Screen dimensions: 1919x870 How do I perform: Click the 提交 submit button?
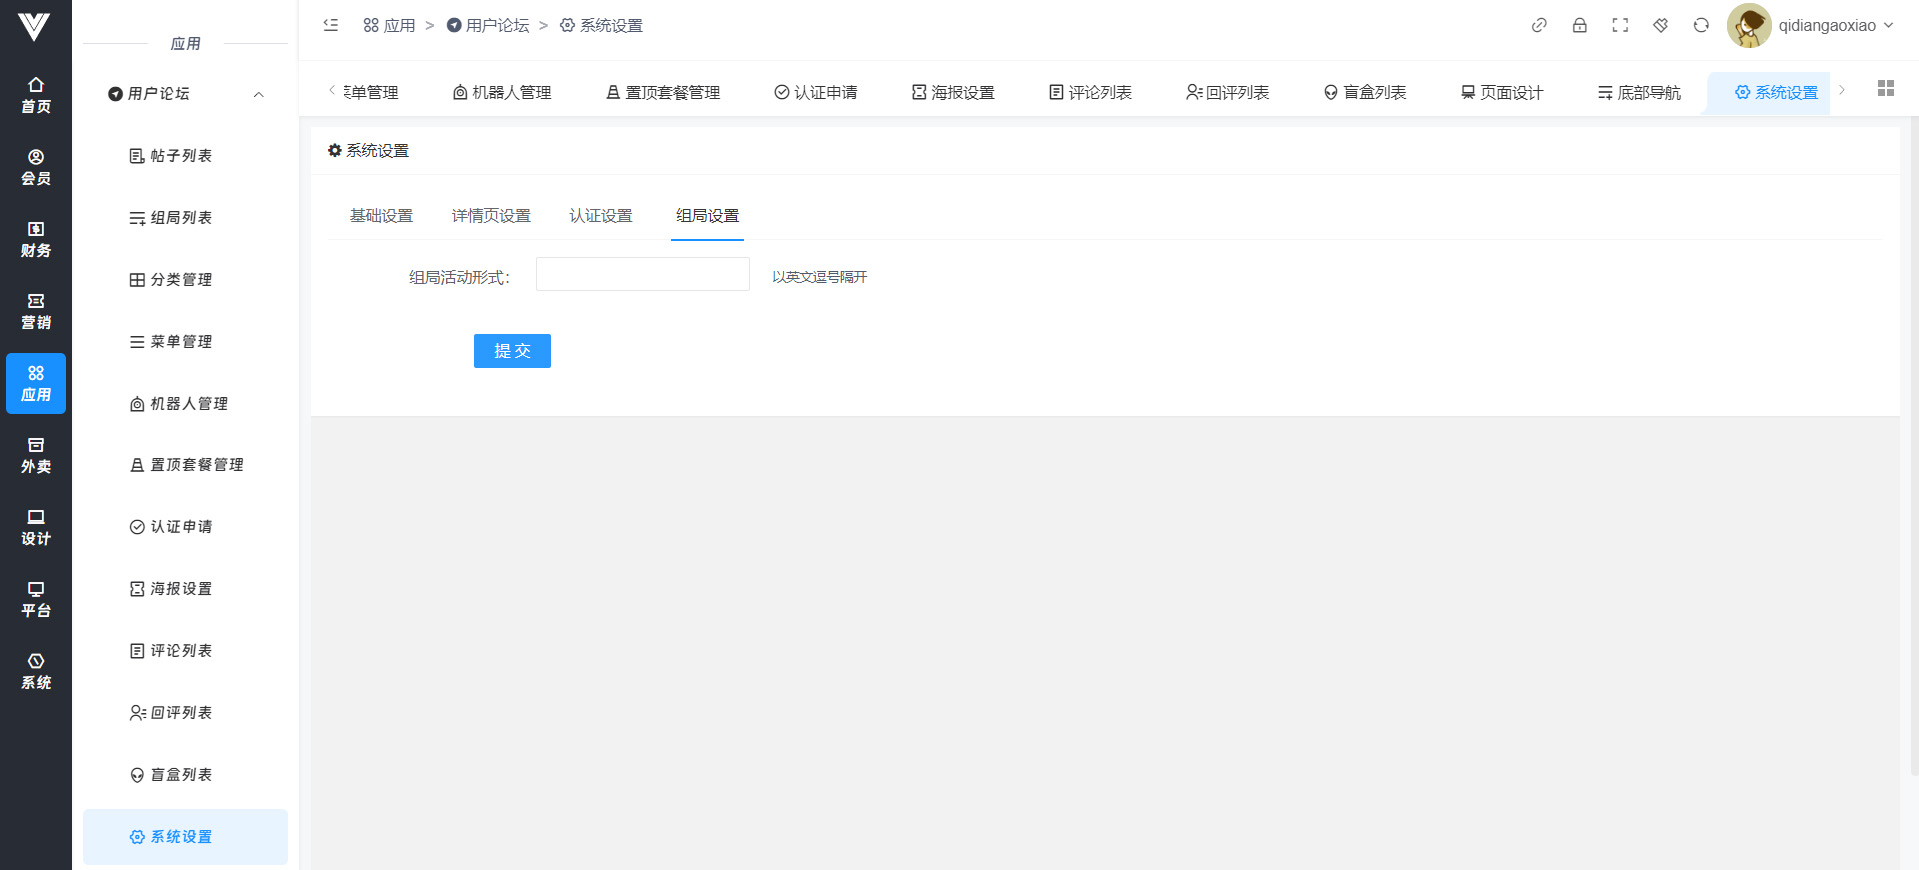coord(512,351)
